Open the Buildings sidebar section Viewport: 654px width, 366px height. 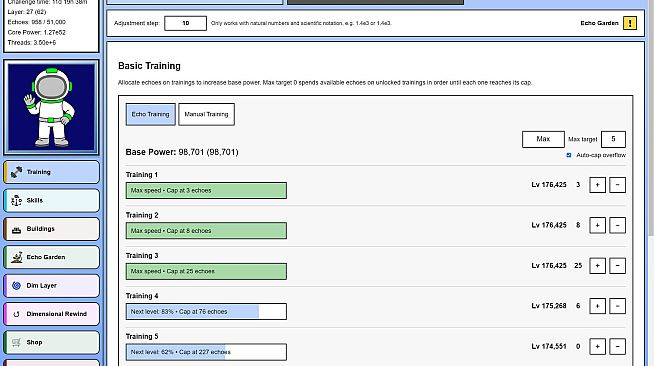52,228
